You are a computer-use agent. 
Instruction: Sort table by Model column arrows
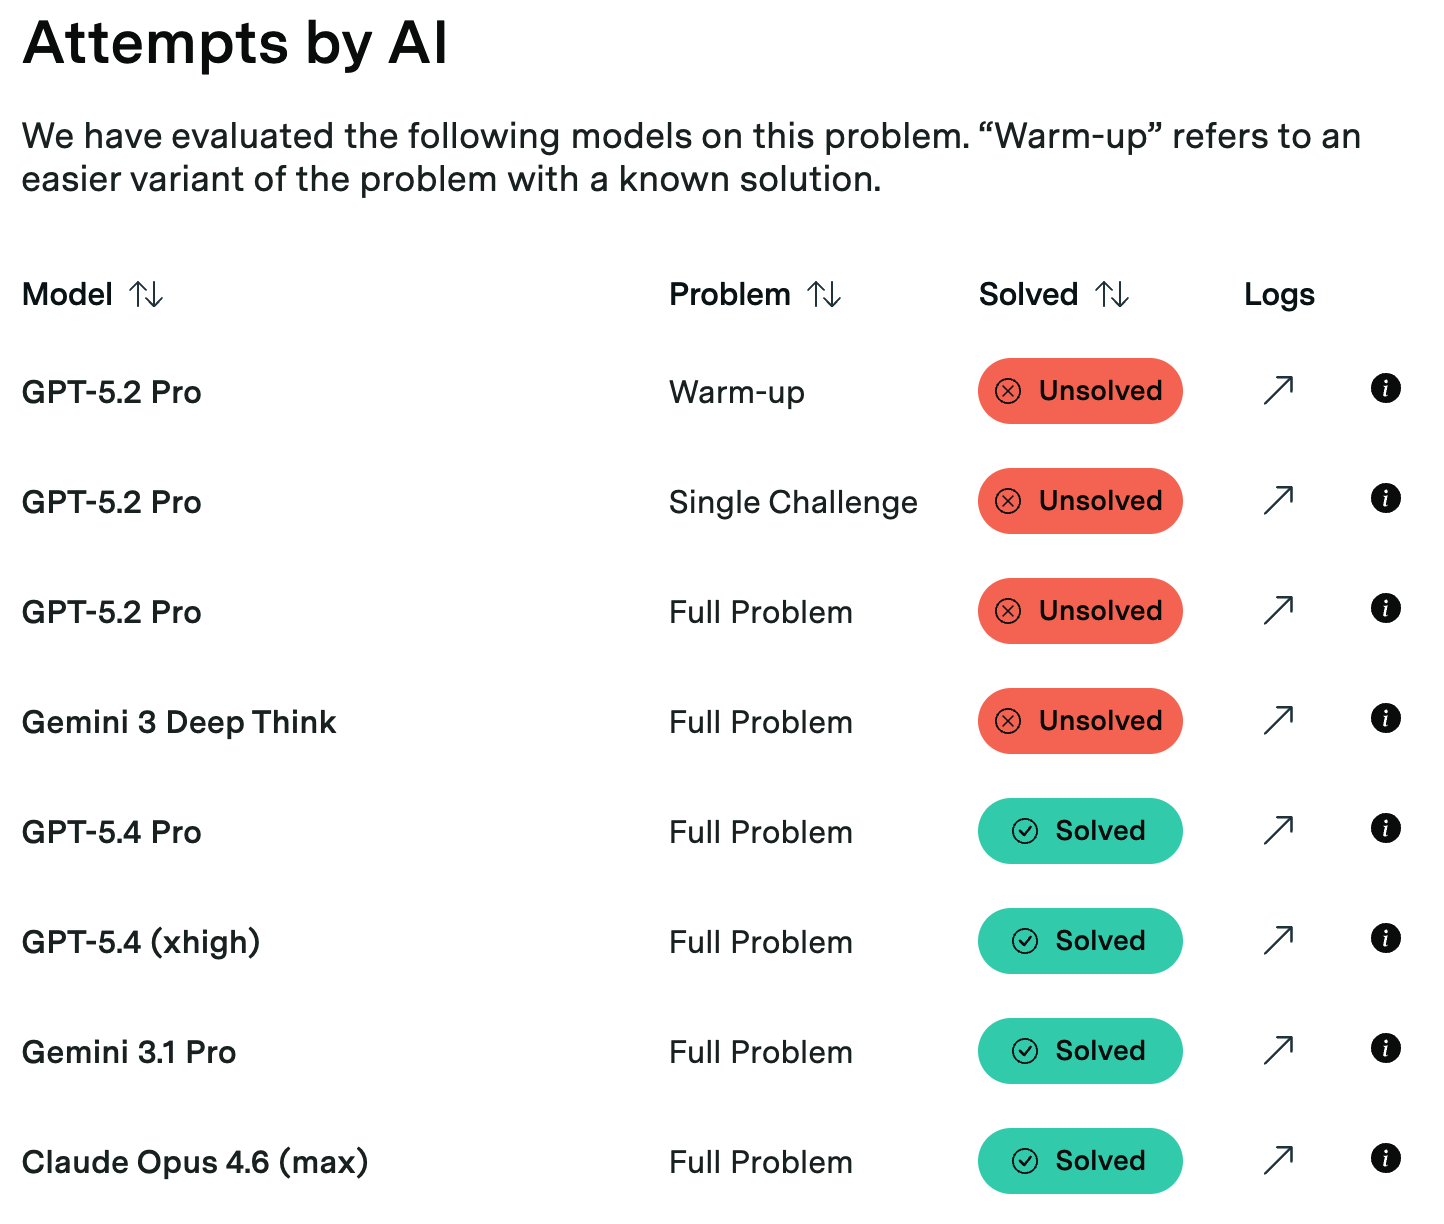(146, 295)
